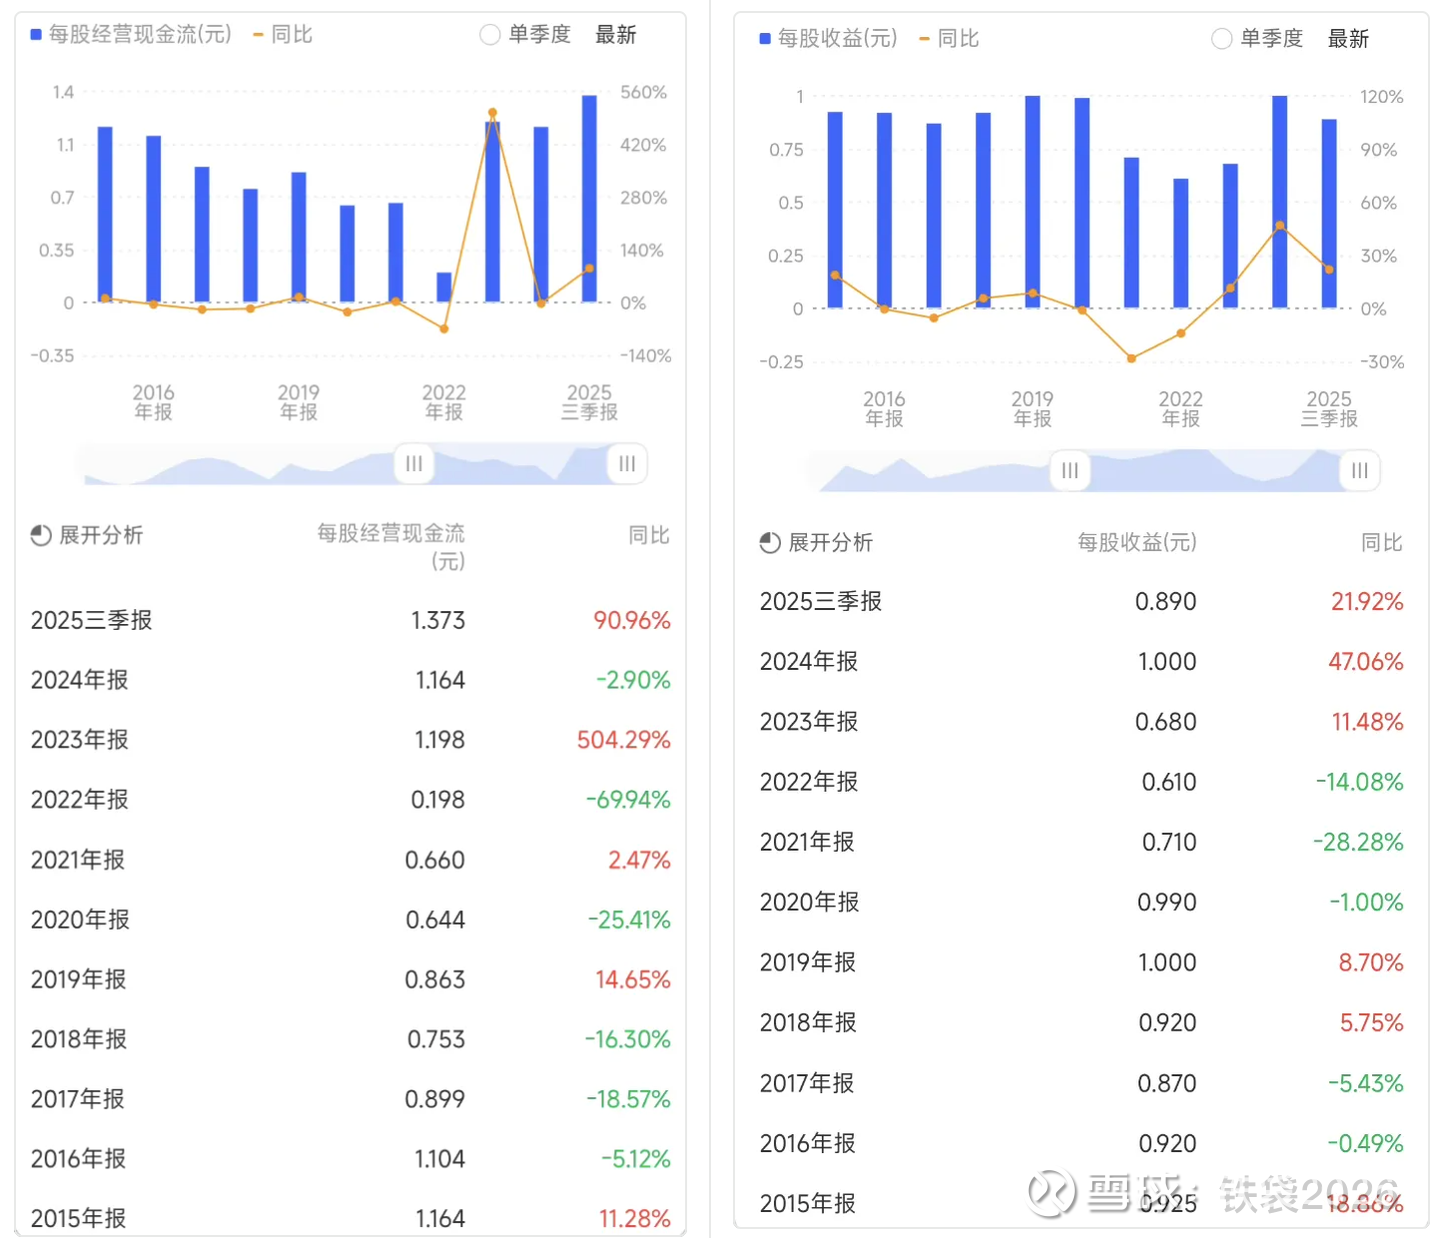This screenshot has height=1238, width=1440.
Task: Click right range handle of cash flow slider
Action: 627,464
